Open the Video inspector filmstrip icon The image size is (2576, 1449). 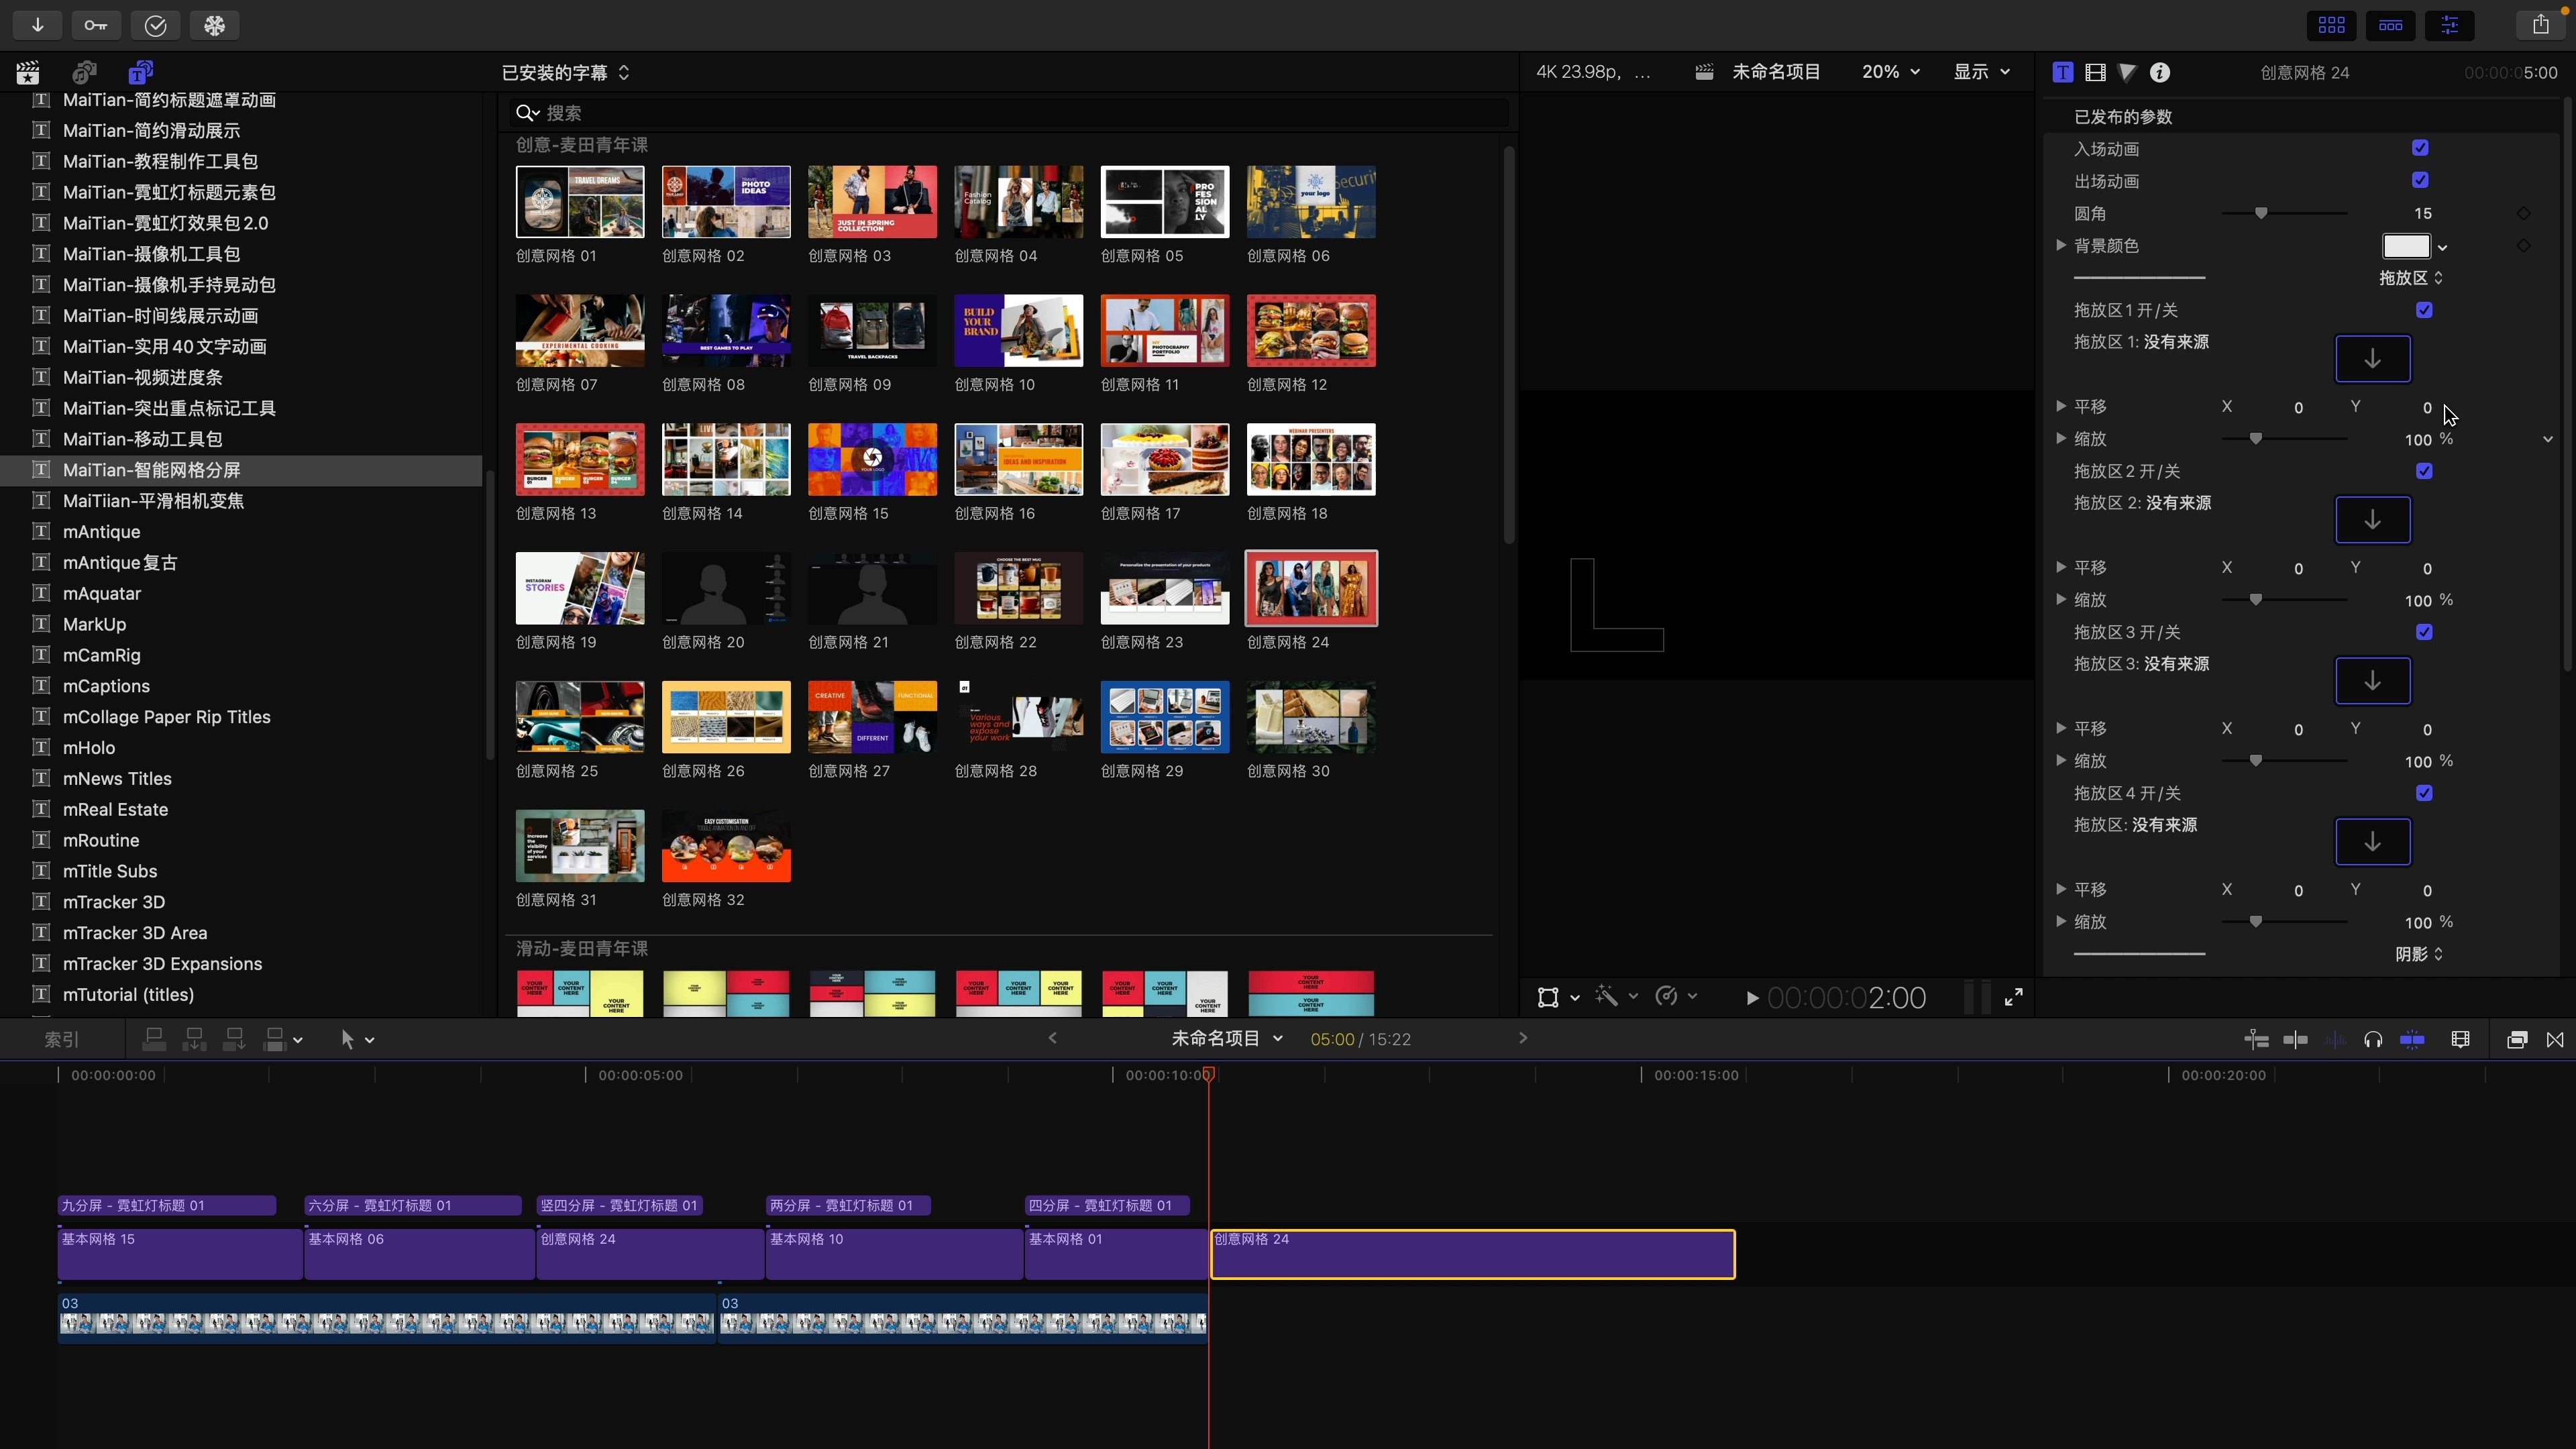2095,72
